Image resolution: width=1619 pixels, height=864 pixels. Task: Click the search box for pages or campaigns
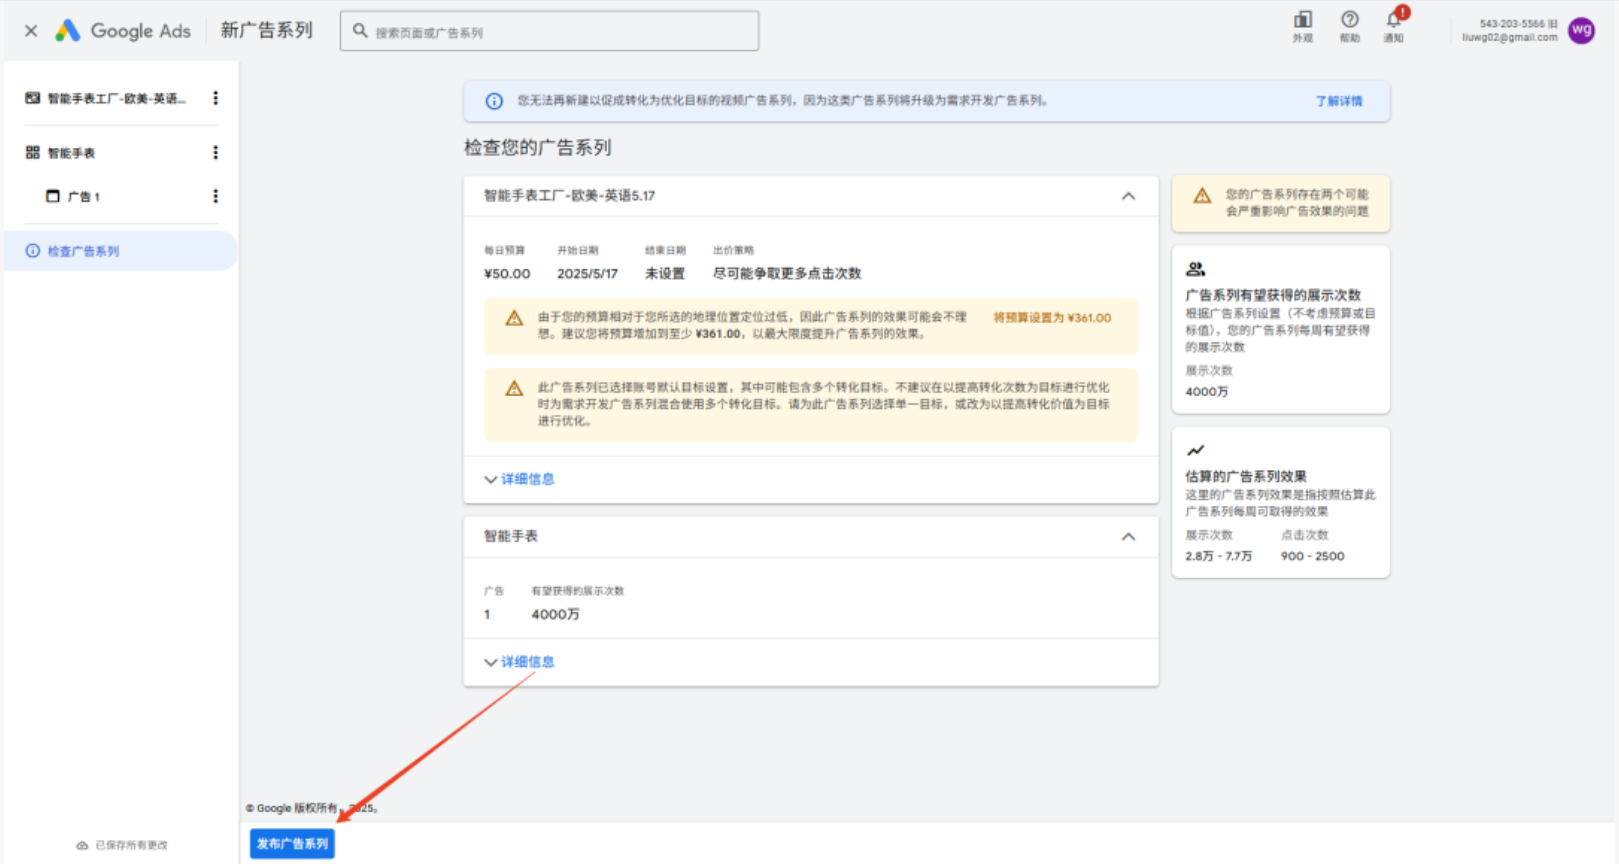tap(549, 31)
